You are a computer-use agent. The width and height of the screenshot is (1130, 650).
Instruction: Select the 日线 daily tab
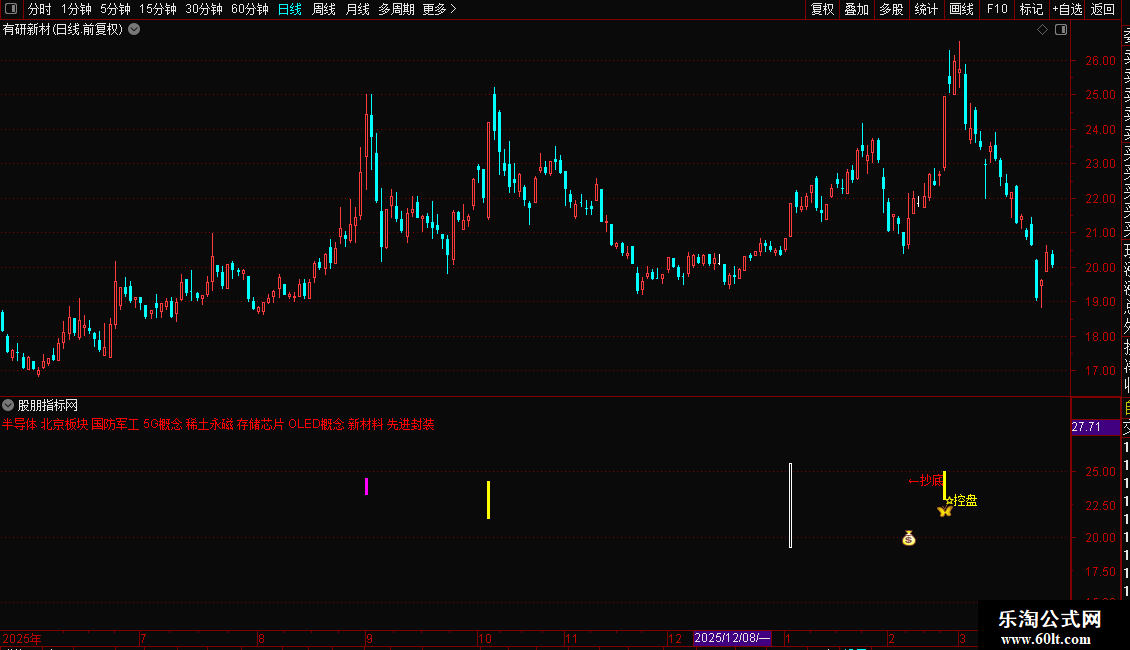290,9
